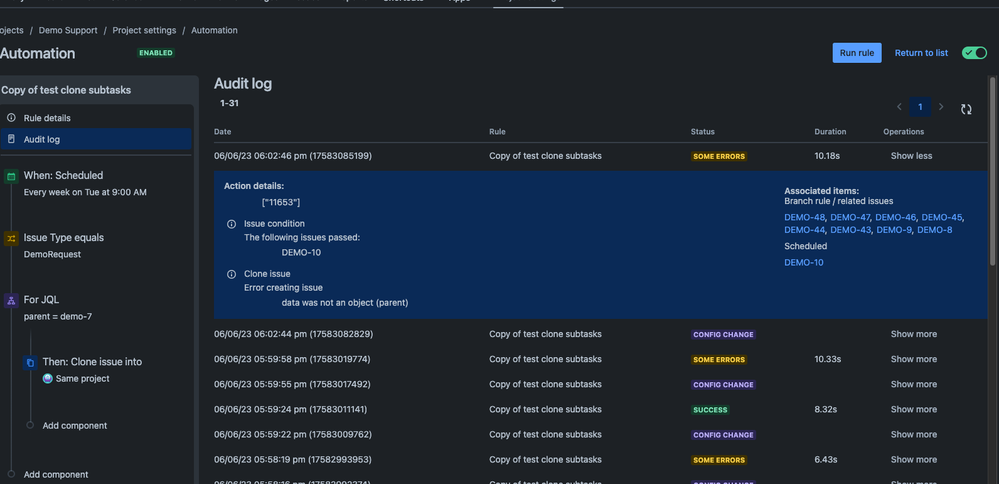Toggle the automation rule enabled switch
The width and height of the screenshot is (999, 484).
[974, 53]
